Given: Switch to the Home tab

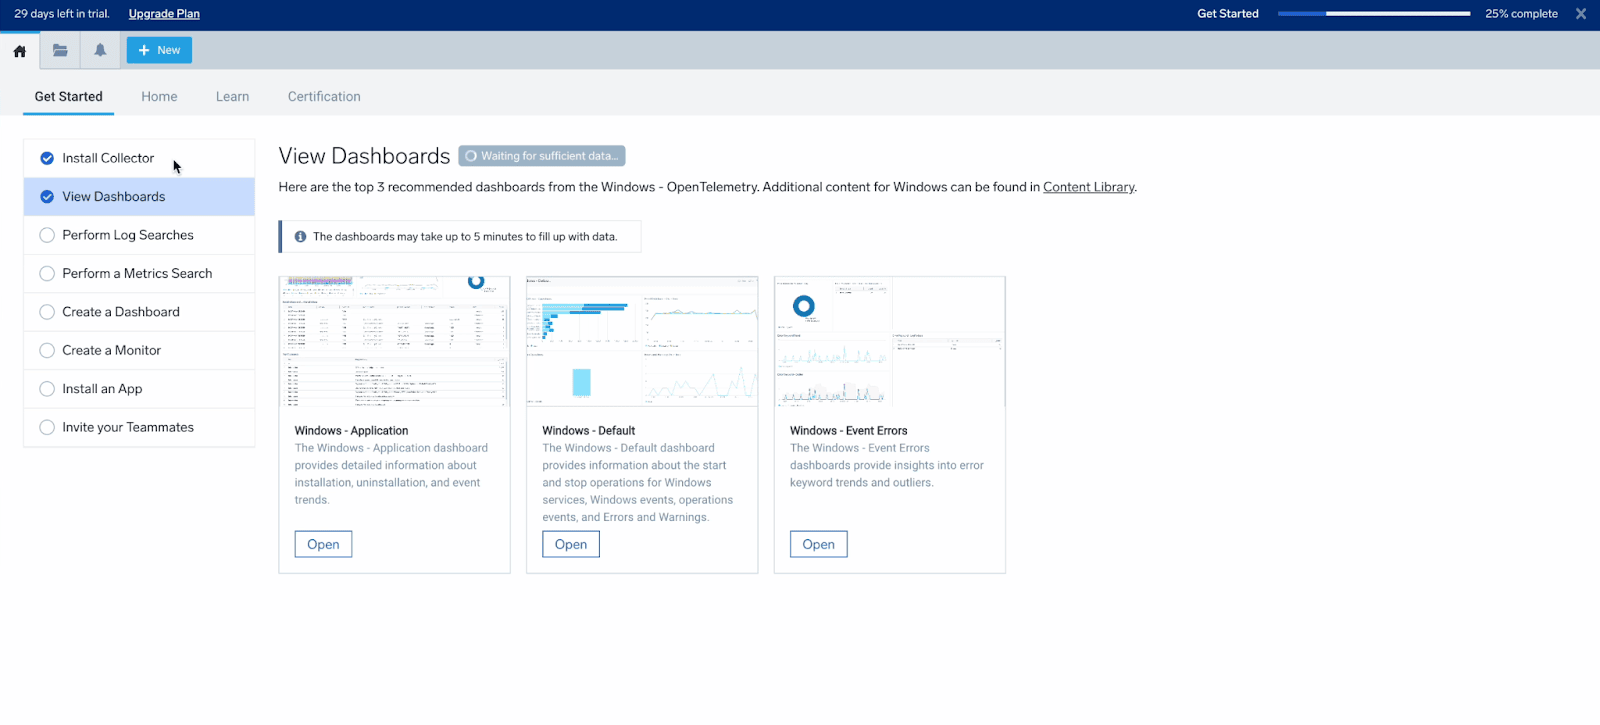Looking at the screenshot, I should point(159,97).
